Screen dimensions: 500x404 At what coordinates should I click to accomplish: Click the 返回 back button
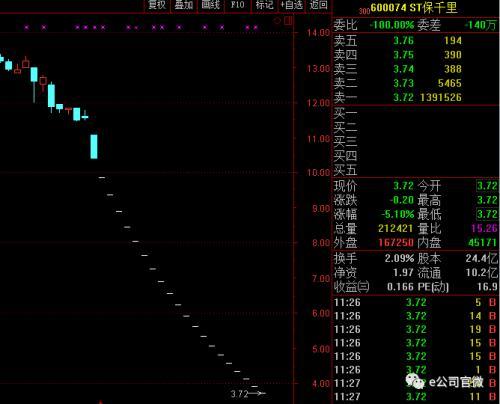[x=319, y=5]
